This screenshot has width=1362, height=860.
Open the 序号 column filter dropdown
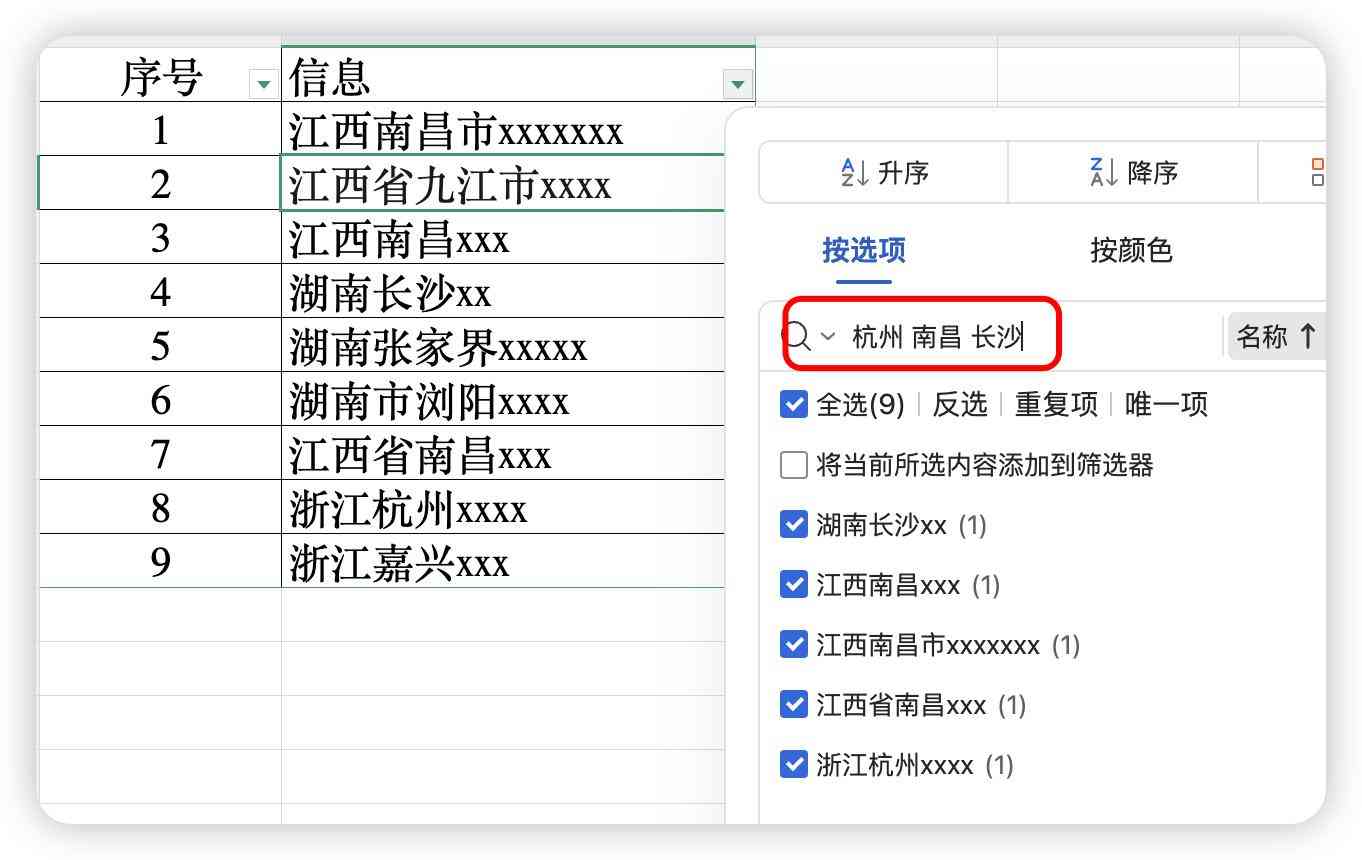click(x=262, y=82)
